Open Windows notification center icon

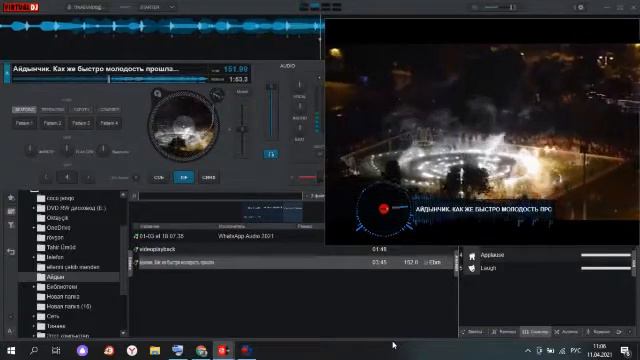pos(625,351)
